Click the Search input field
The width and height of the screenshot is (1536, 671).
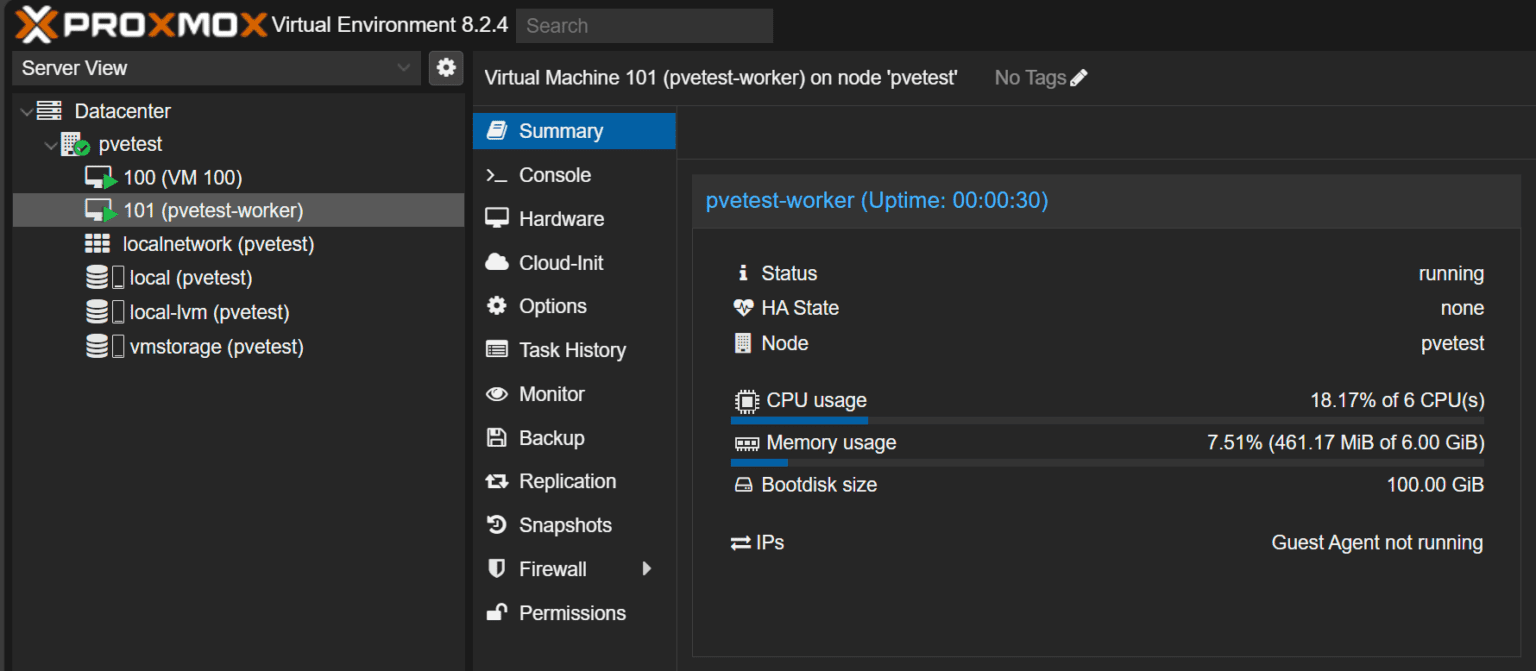[645, 26]
